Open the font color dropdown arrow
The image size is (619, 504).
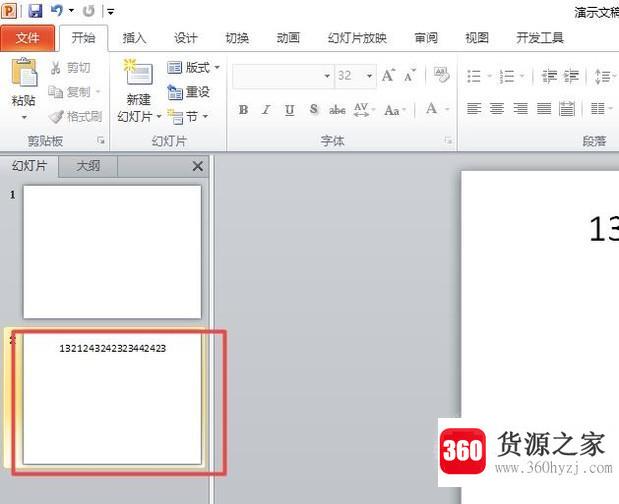(448, 109)
